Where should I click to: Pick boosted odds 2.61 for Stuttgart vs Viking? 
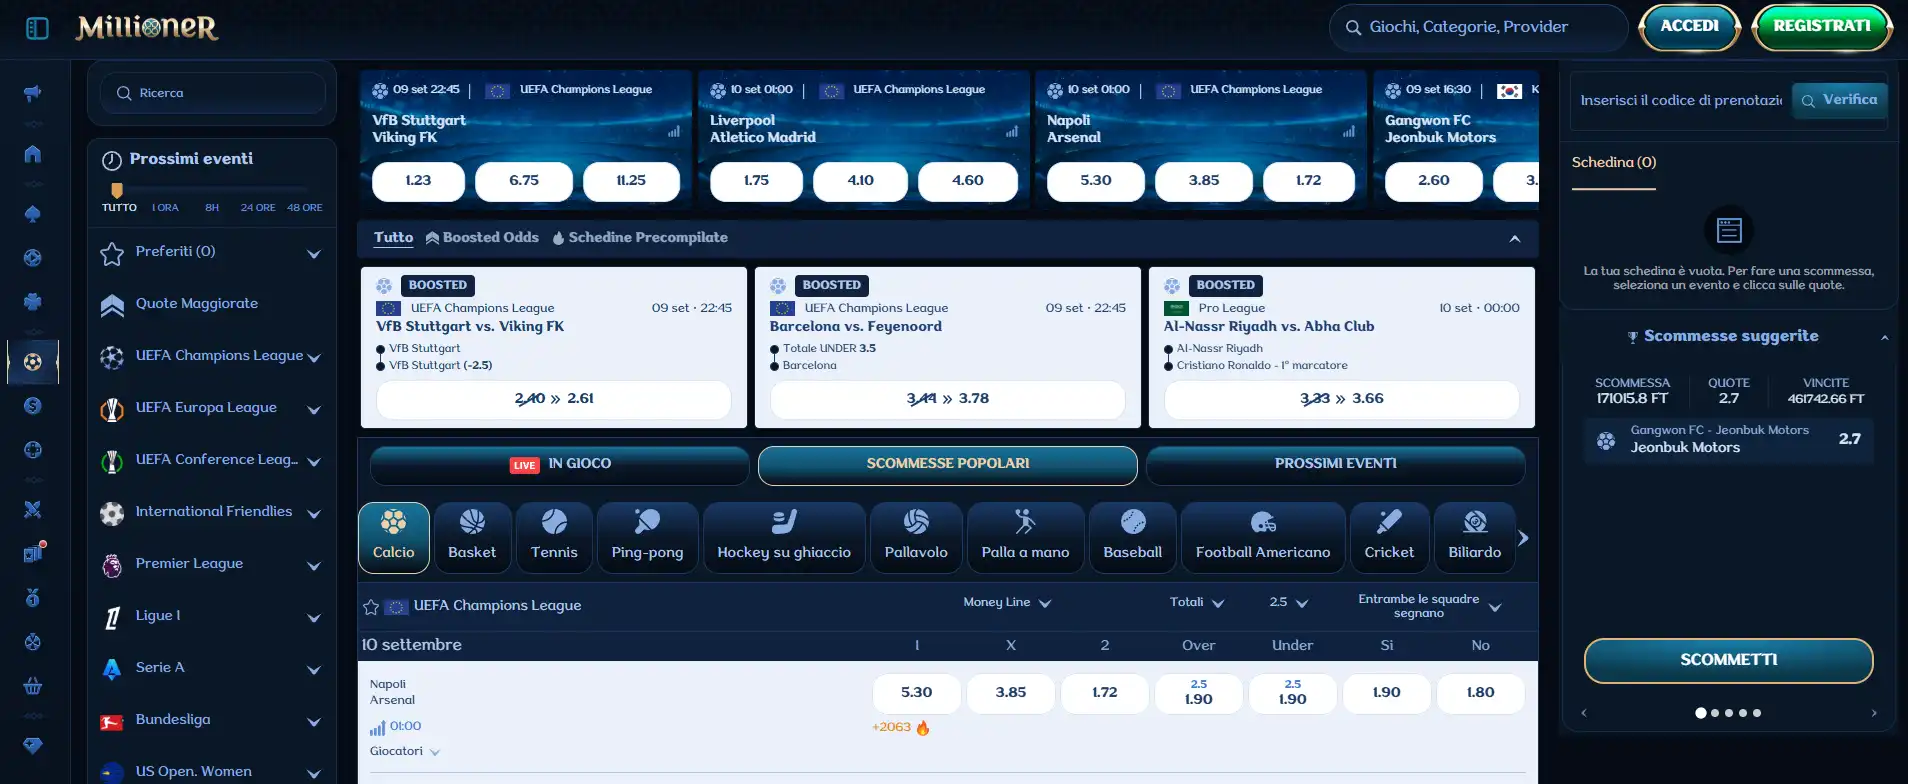tap(553, 400)
